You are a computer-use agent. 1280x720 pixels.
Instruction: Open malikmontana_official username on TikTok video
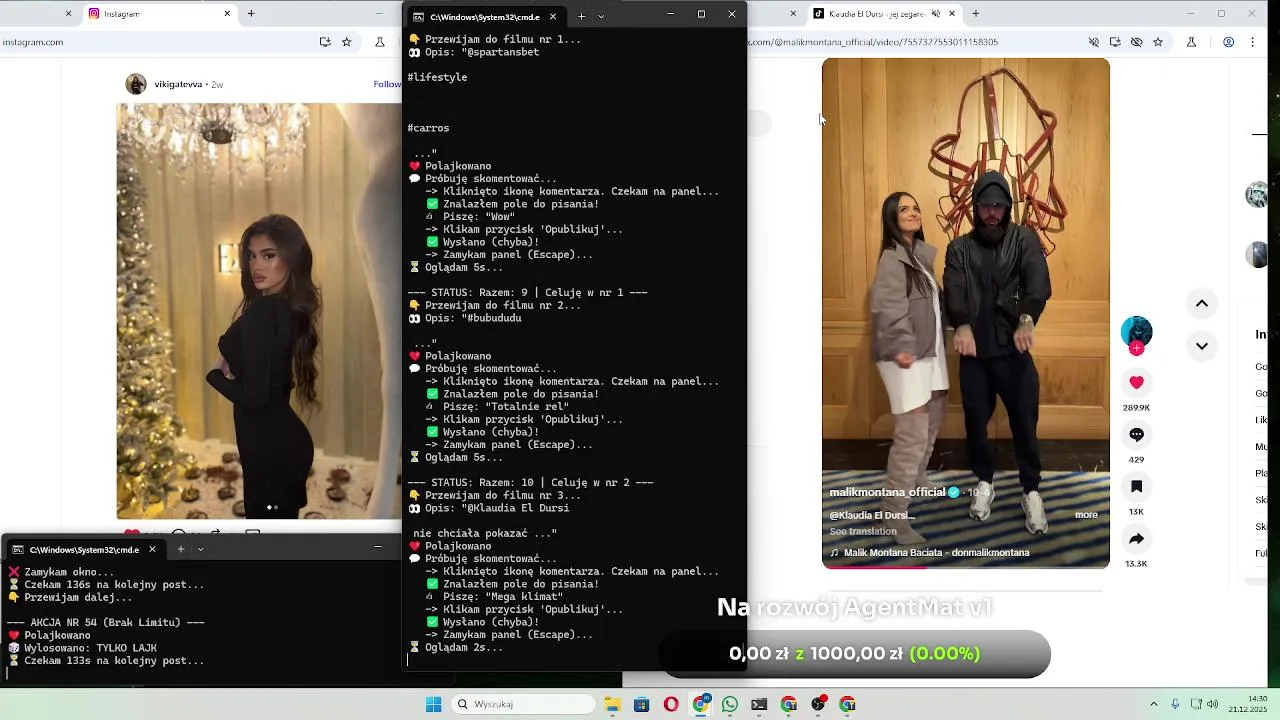pyautogui.click(x=887, y=492)
